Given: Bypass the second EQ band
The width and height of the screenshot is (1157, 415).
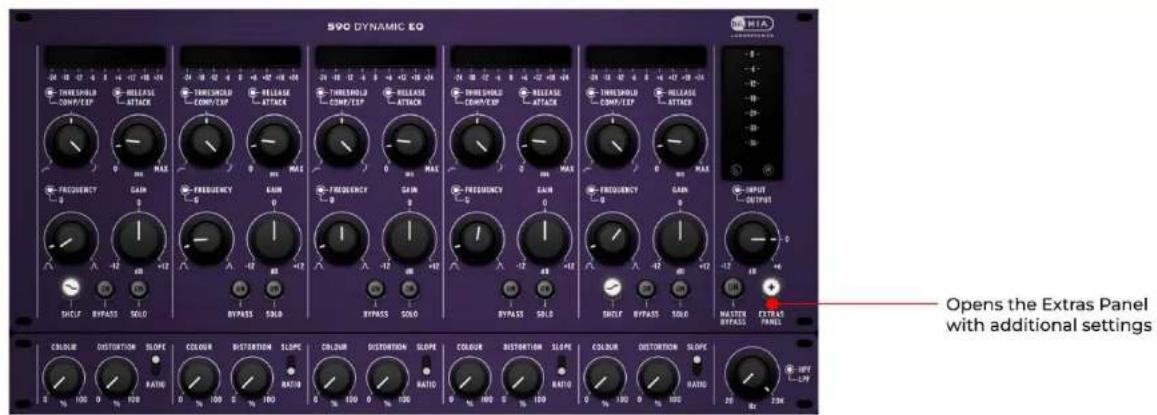Looking at the screenshot, I should [240, 289].
